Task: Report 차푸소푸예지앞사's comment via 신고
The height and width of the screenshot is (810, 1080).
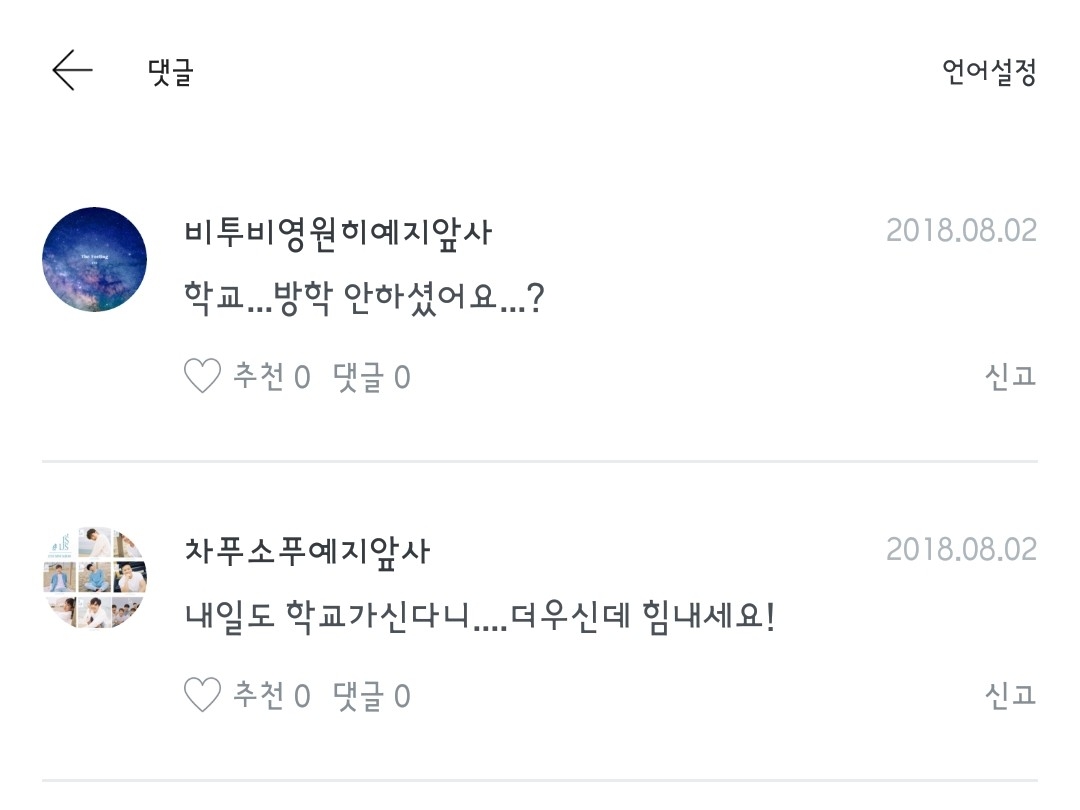Action: [x=1009, y=694]
